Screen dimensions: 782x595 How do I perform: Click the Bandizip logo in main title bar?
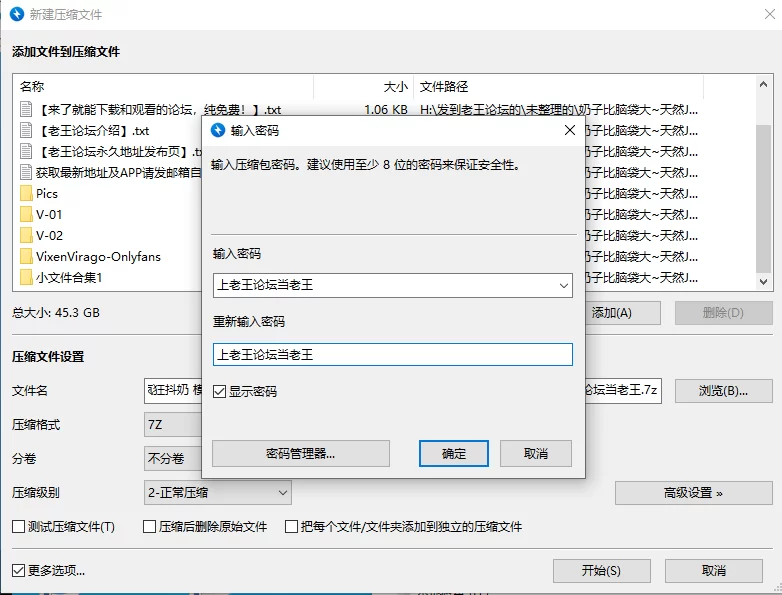tap(17, 14)
